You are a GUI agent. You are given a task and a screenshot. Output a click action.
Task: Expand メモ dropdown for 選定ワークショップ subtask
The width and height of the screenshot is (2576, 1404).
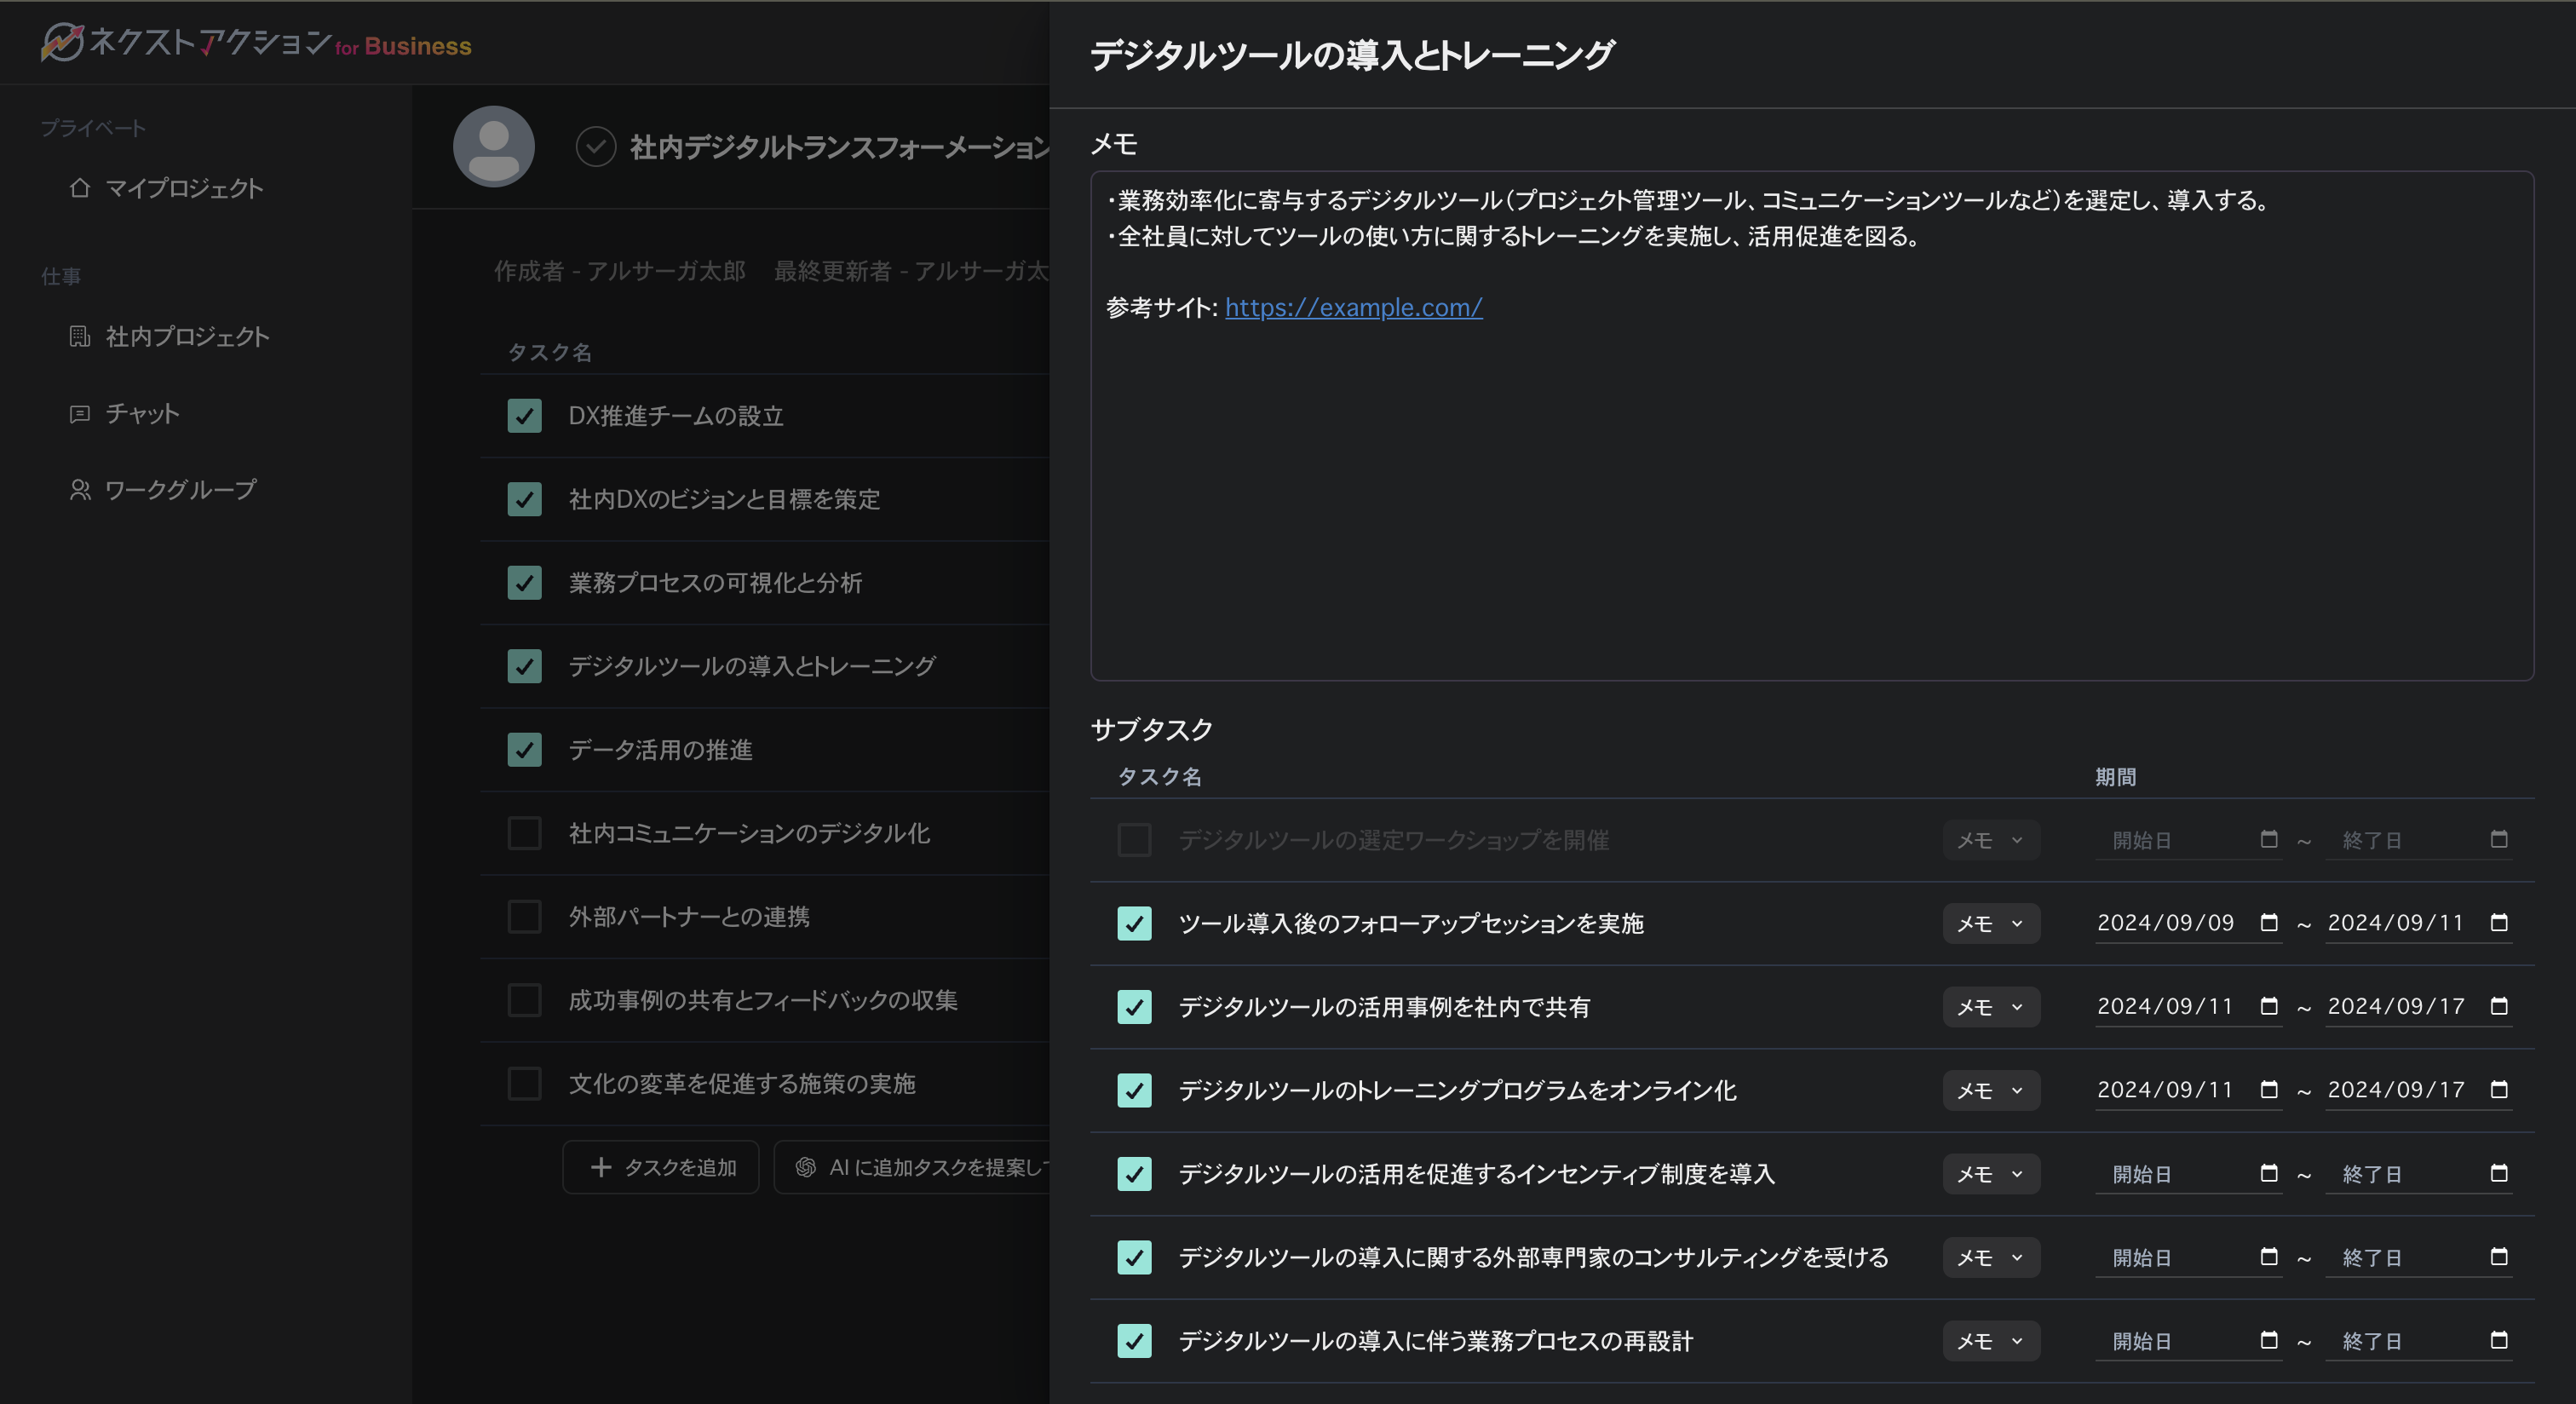(x=1991, y=840)
